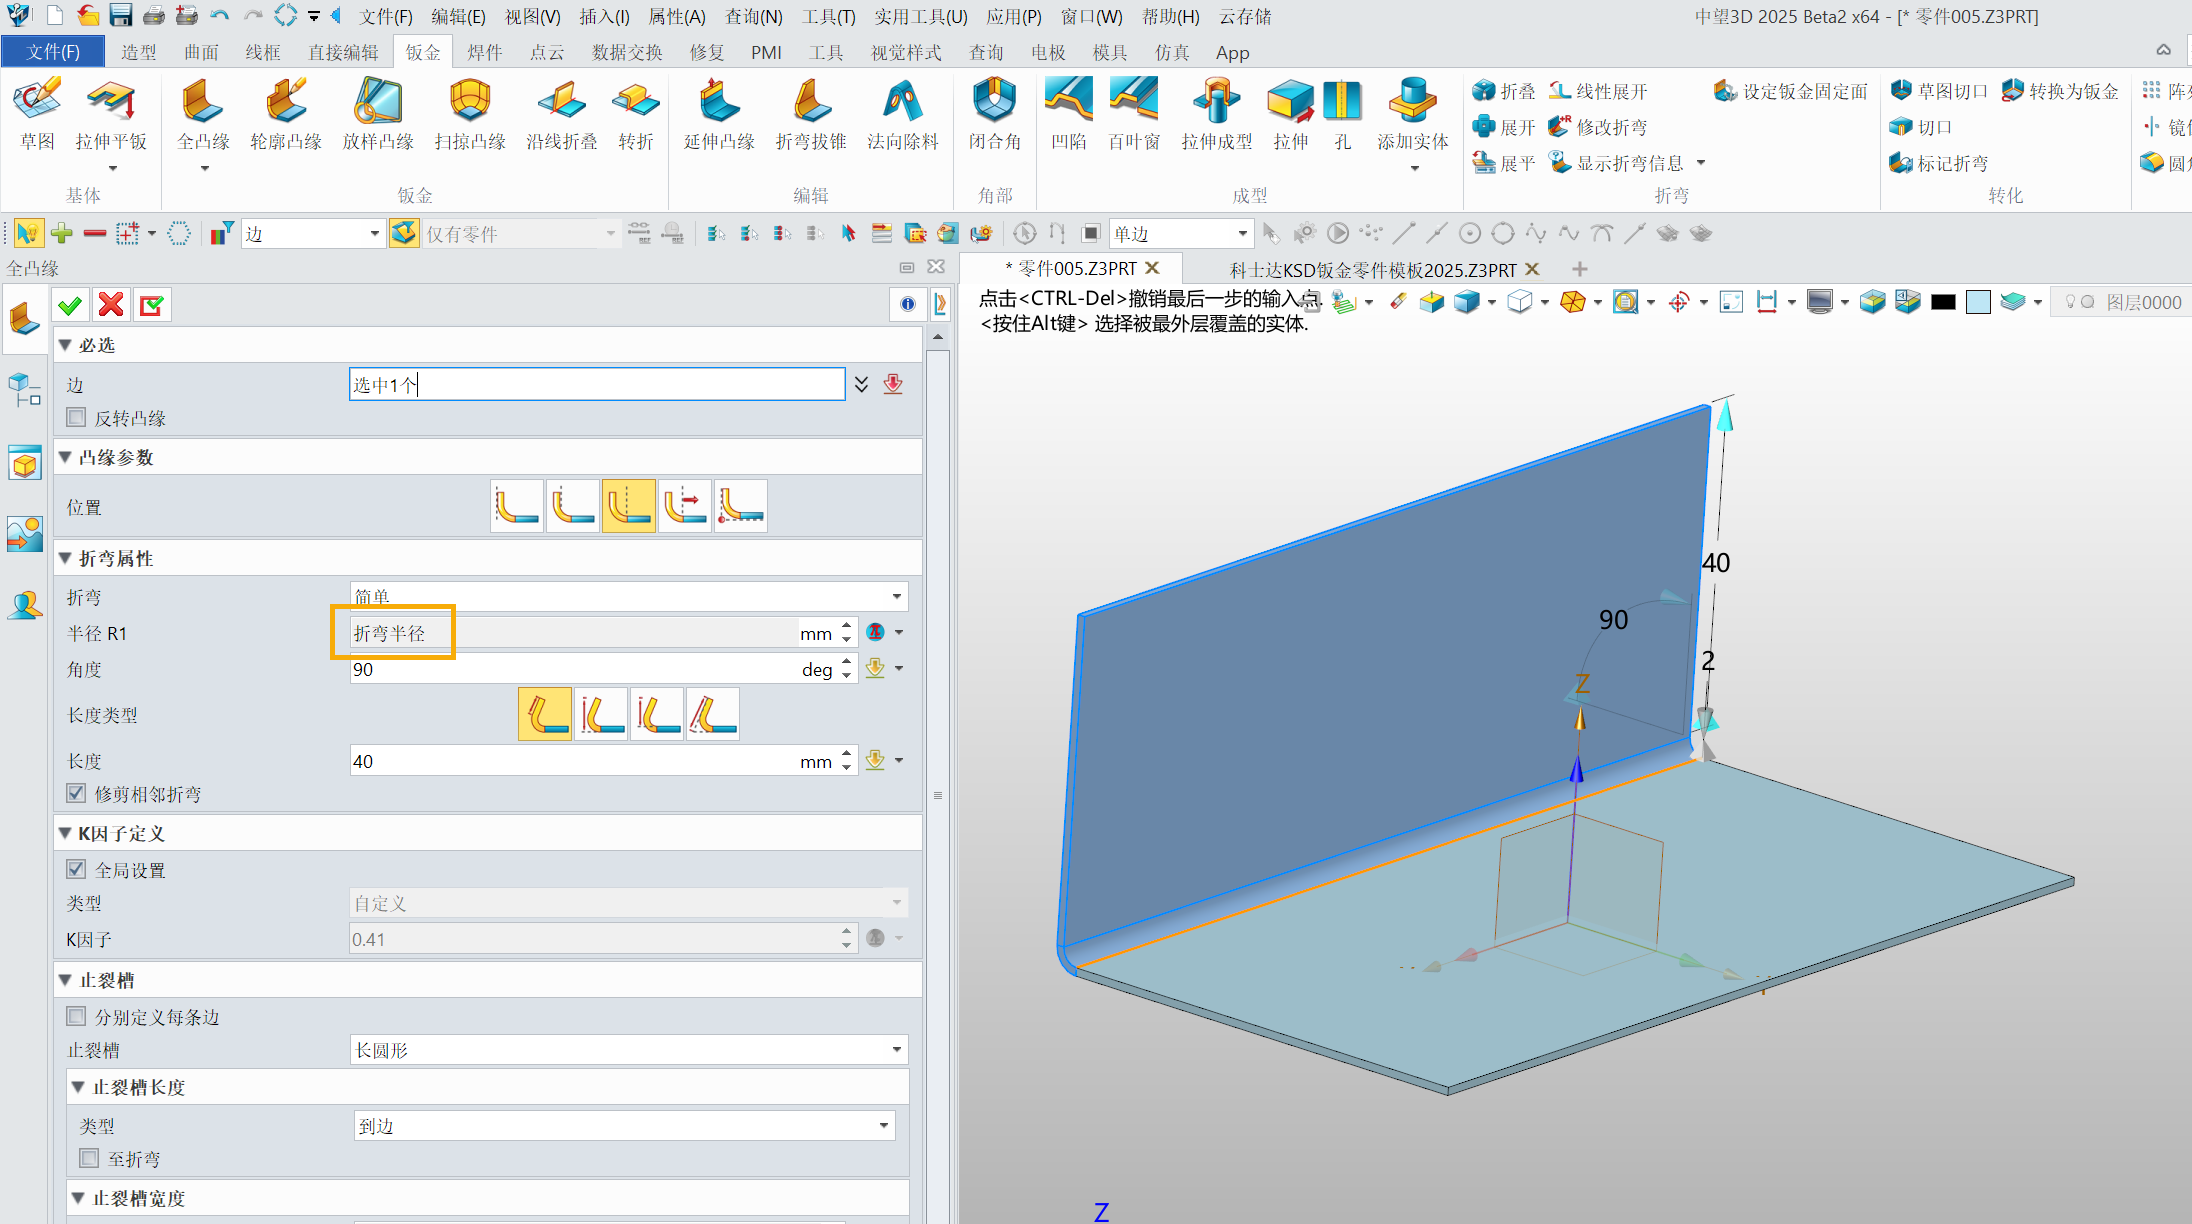Select the 折弯拔锥 tool
This screenshot has height=1224, width=2192.
point(811,115)
